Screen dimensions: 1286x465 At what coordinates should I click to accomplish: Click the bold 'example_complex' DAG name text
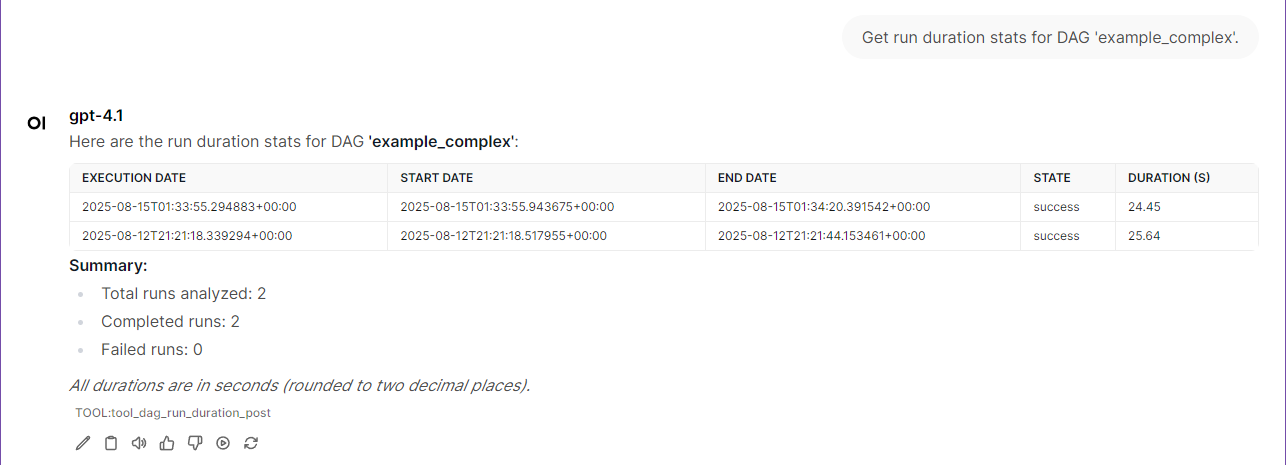442,142
